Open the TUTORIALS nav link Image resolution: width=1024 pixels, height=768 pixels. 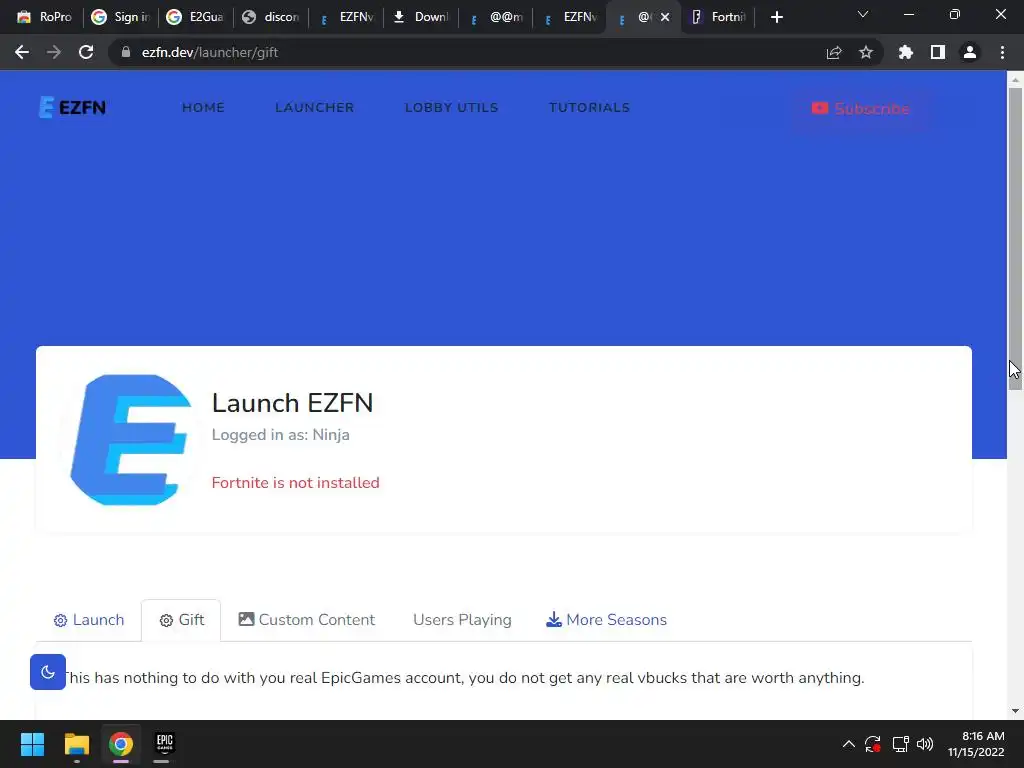(589, 108)
